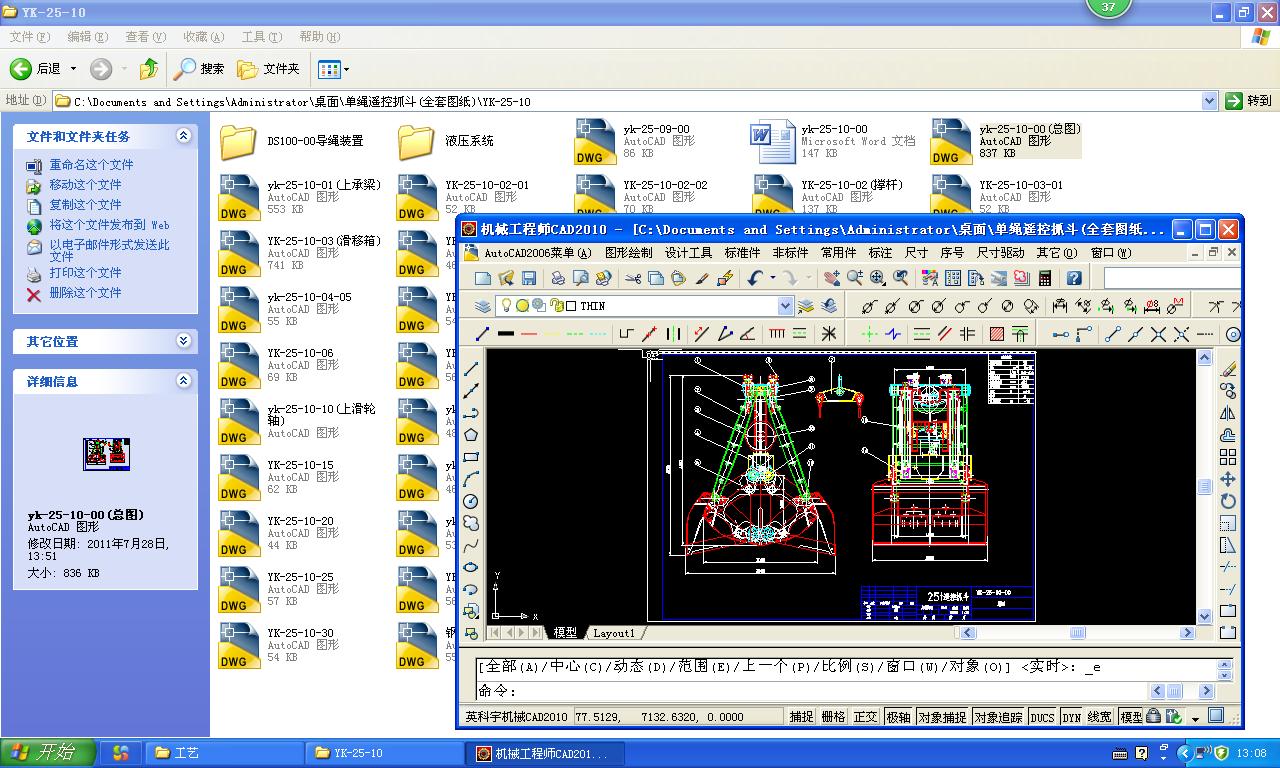Click Explorer 搜索 (Search) button
The height and width of the screenshot is (768, 1280).
[x=199, y=69]
